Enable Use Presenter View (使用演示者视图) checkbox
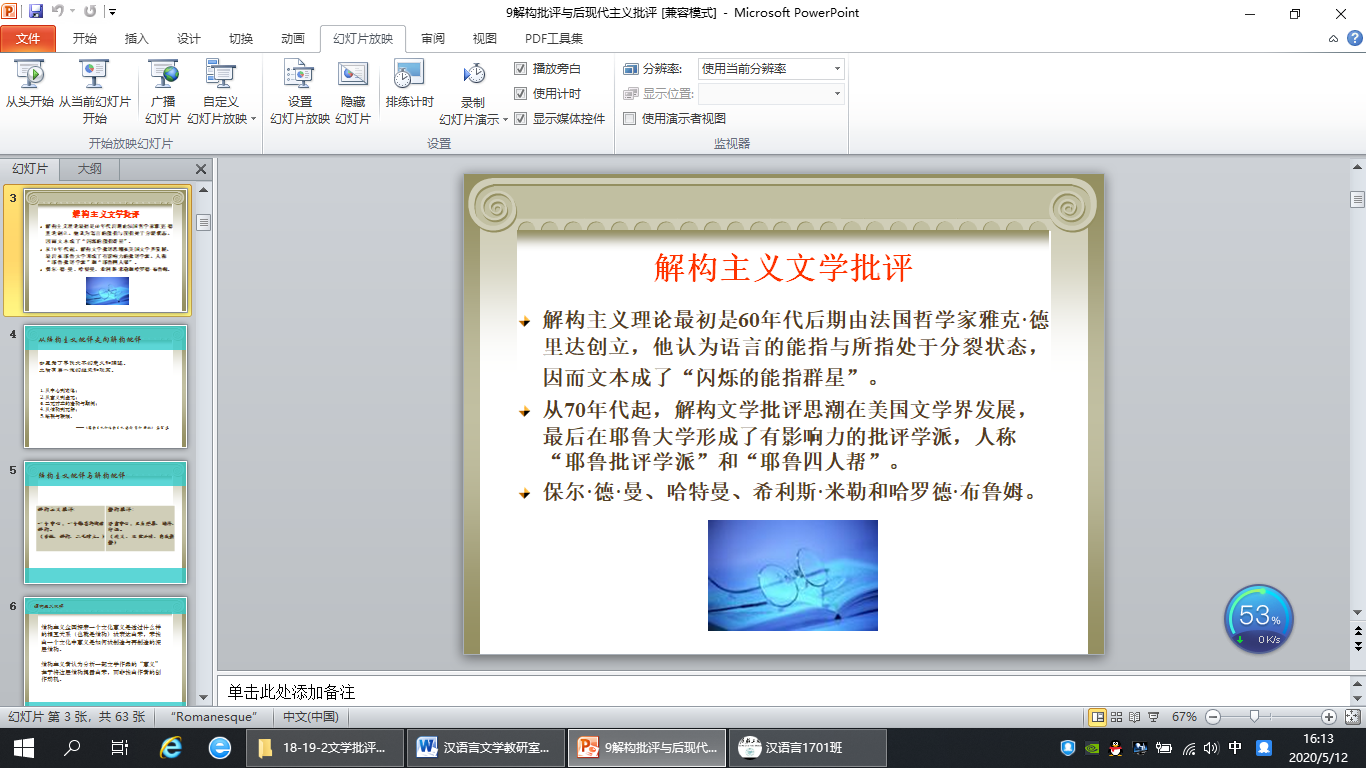 click(630, 118)
